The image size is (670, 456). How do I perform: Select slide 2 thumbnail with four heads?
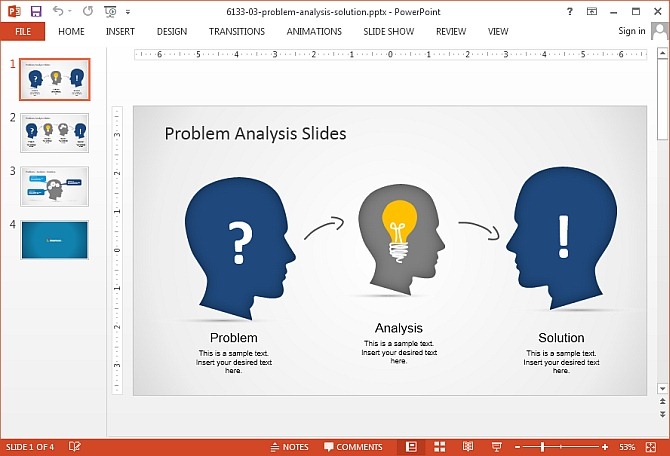(x=55, y=133)
